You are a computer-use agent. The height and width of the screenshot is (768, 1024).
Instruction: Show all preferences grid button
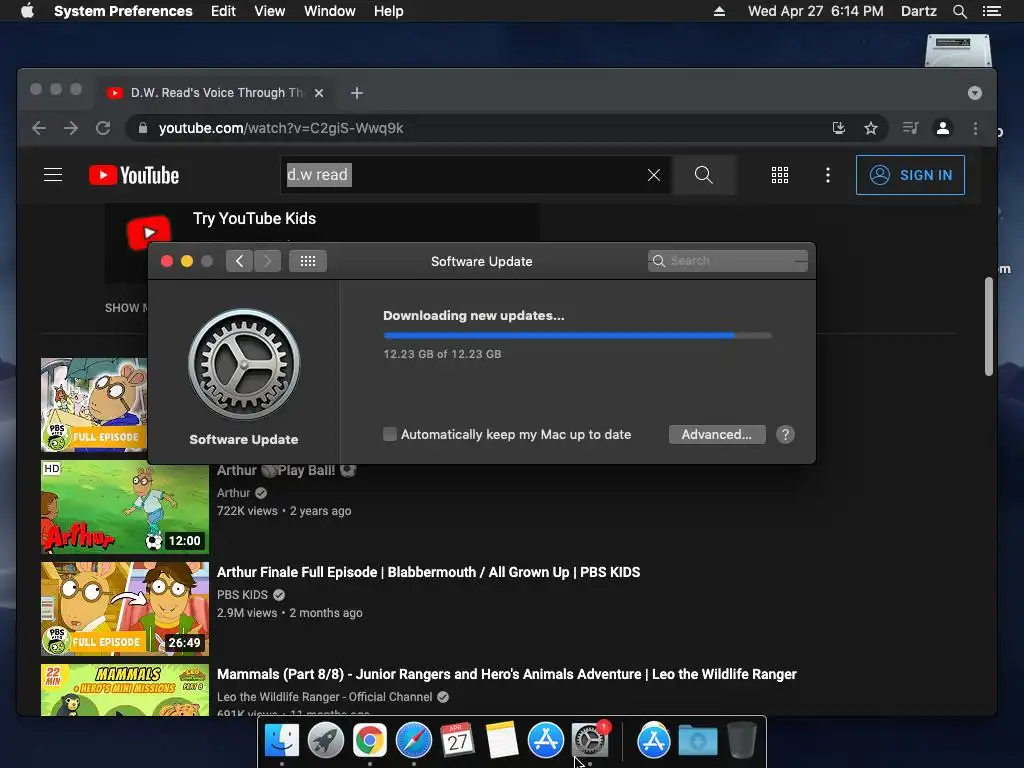[308, 261]
